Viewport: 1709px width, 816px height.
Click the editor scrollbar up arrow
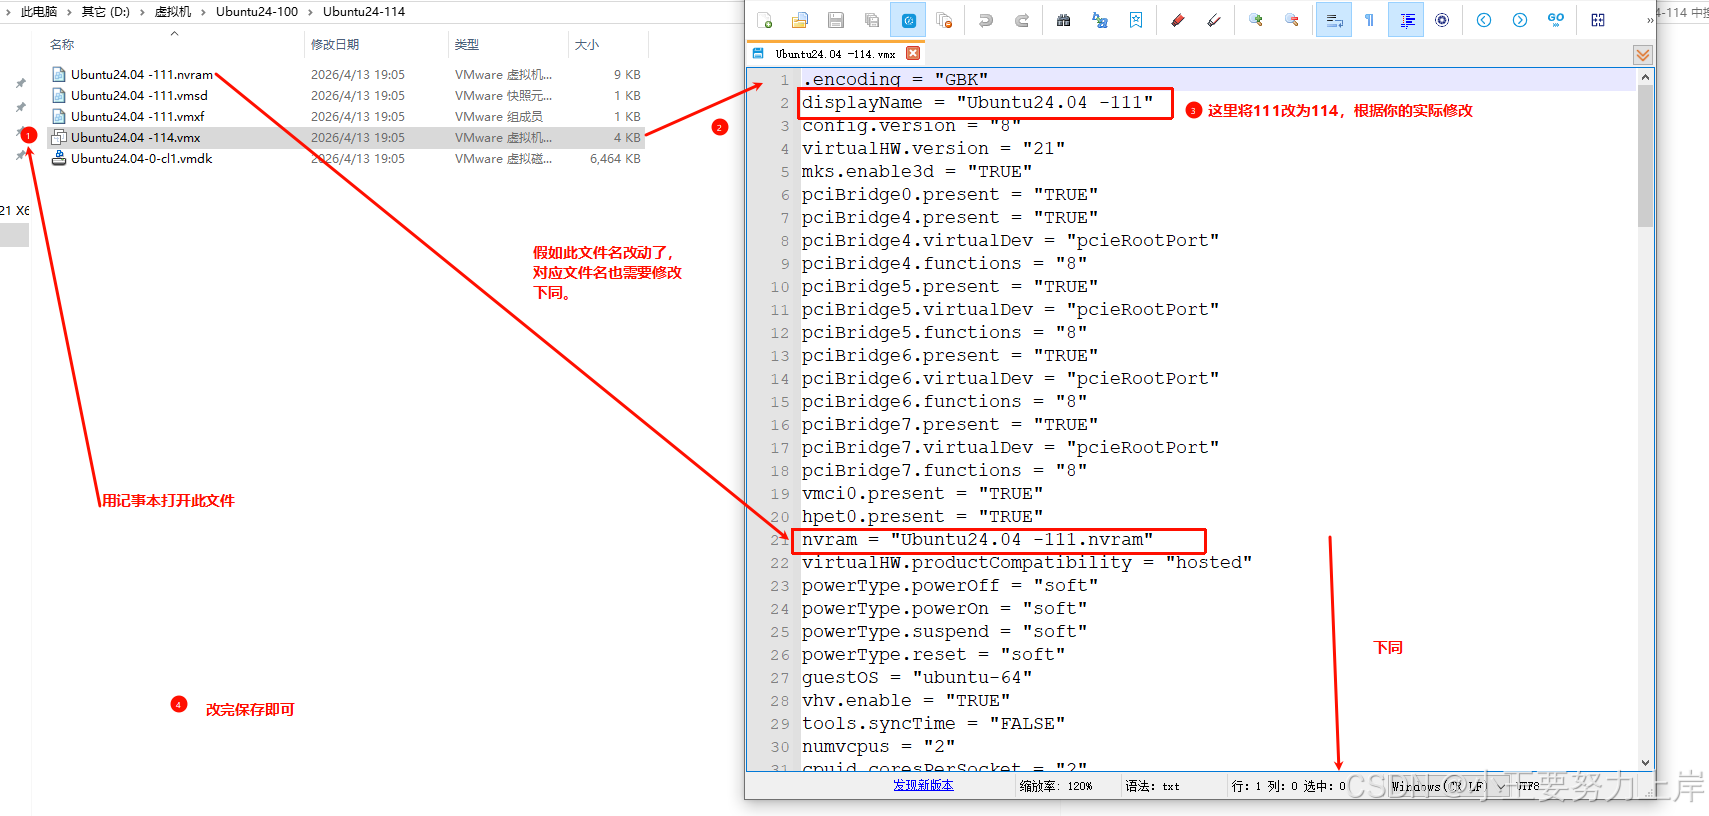click(x=1645, y=77)
